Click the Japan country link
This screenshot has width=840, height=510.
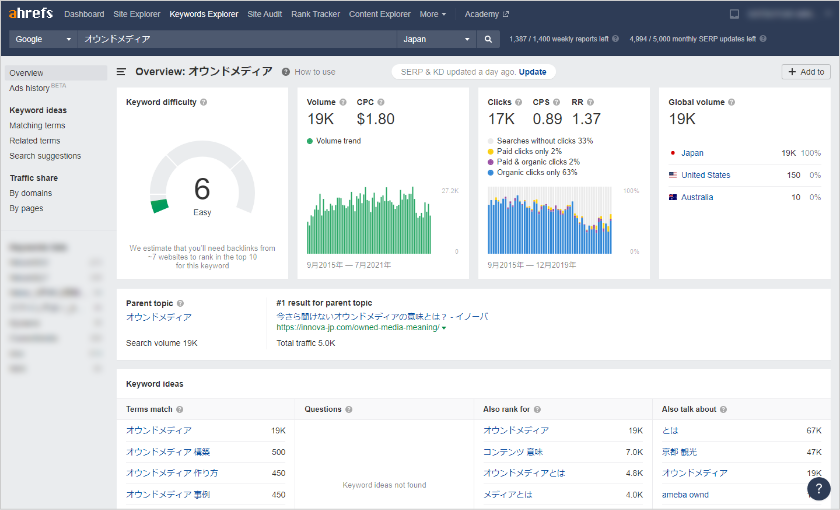click(x=692, y=153)
